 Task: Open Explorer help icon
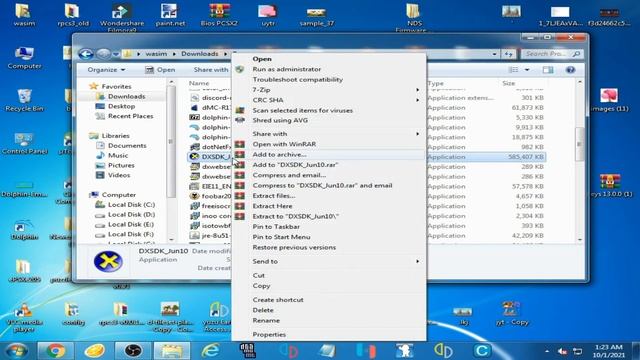click(x=570, y=70)
